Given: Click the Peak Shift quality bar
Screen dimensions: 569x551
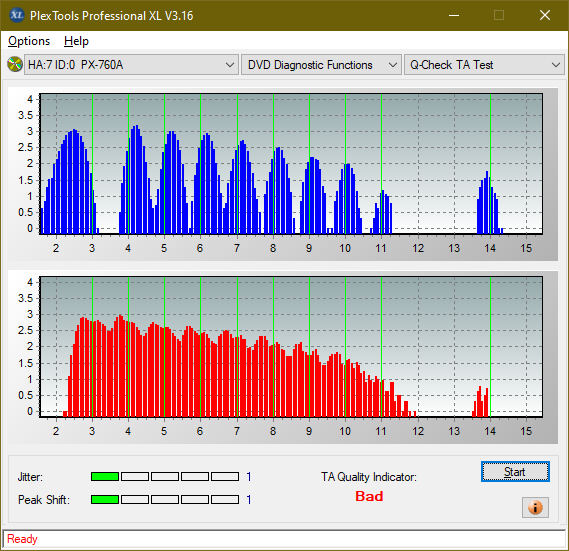Looking at the screenshot, I should 165,499.
